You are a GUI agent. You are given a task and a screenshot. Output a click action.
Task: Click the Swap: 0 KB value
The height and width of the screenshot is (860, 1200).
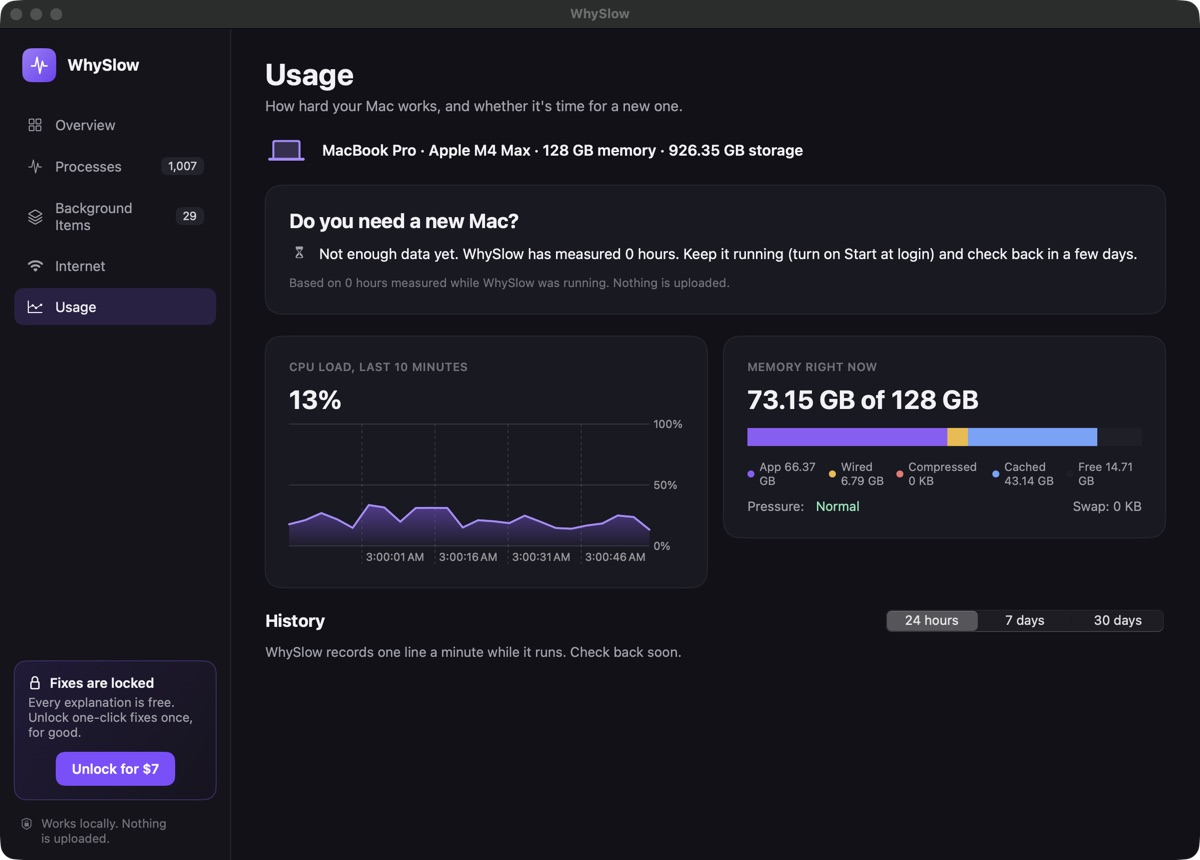[1107, 506]
